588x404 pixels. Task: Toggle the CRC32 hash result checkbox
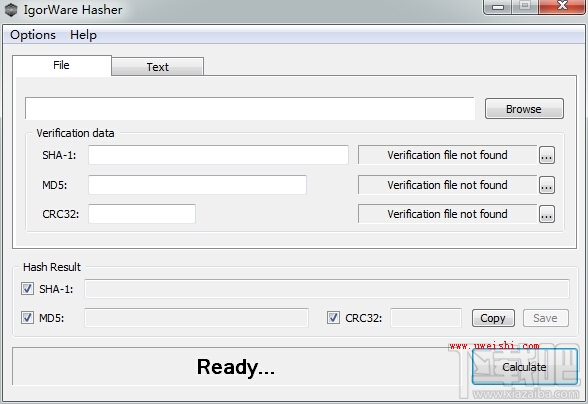333,318
